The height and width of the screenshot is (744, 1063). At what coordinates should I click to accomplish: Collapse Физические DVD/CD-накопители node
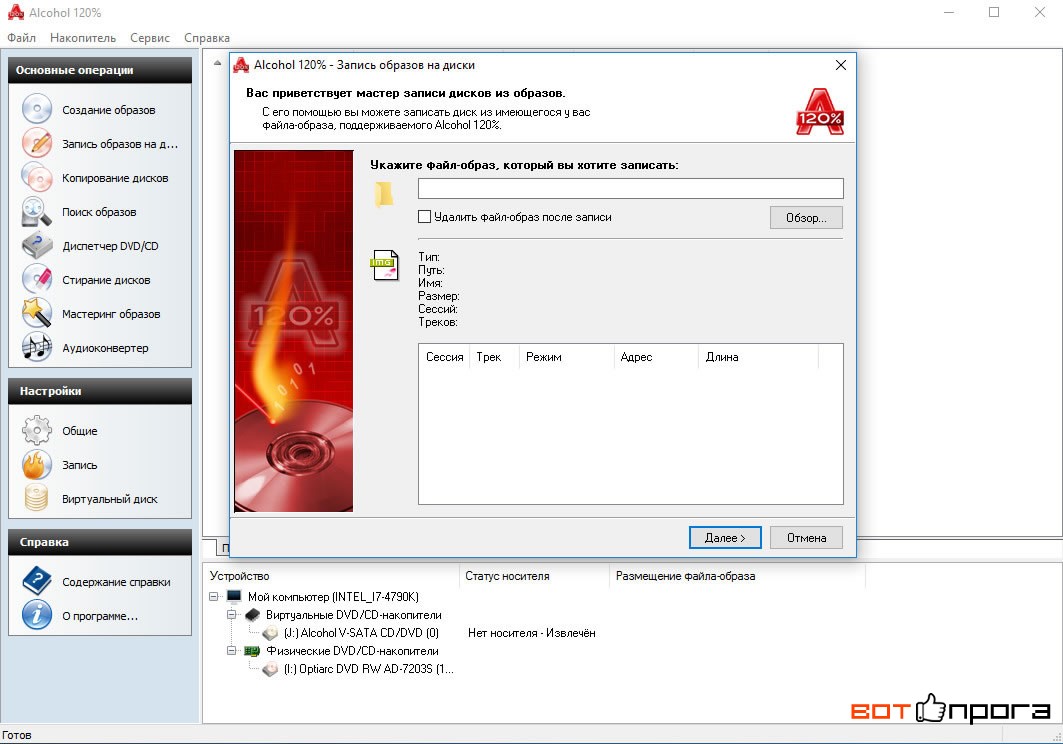(x=232, y=650)
